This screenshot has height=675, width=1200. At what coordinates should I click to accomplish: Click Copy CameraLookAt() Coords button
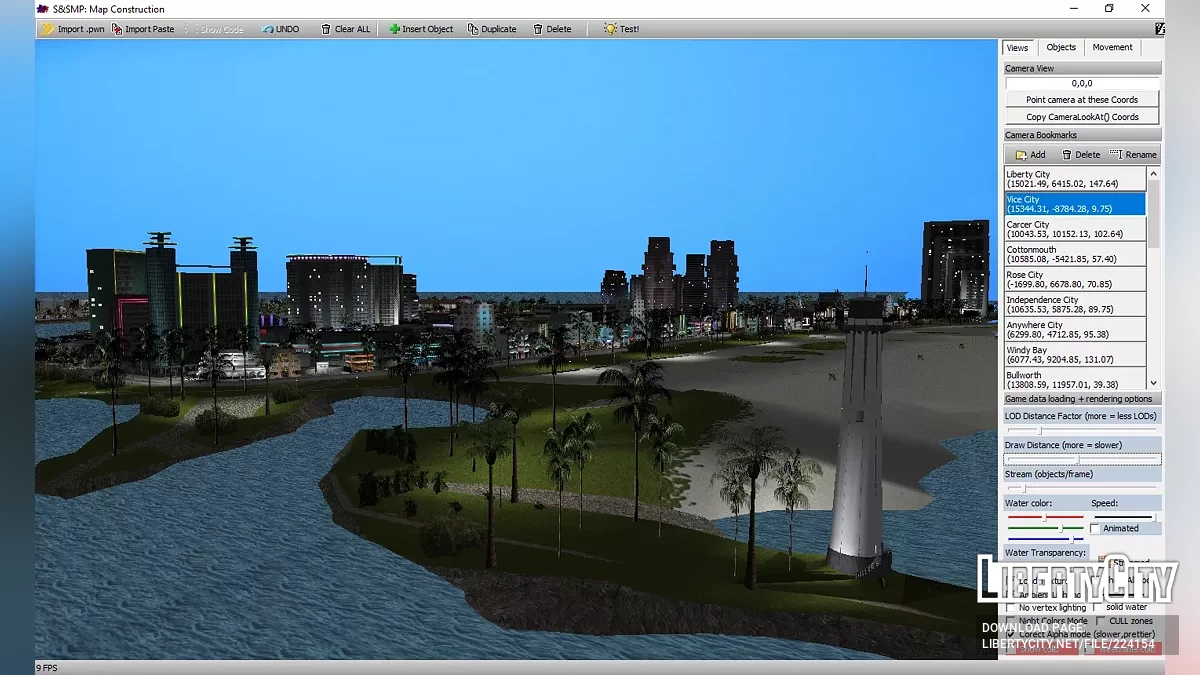click(x=1082, y=117)
